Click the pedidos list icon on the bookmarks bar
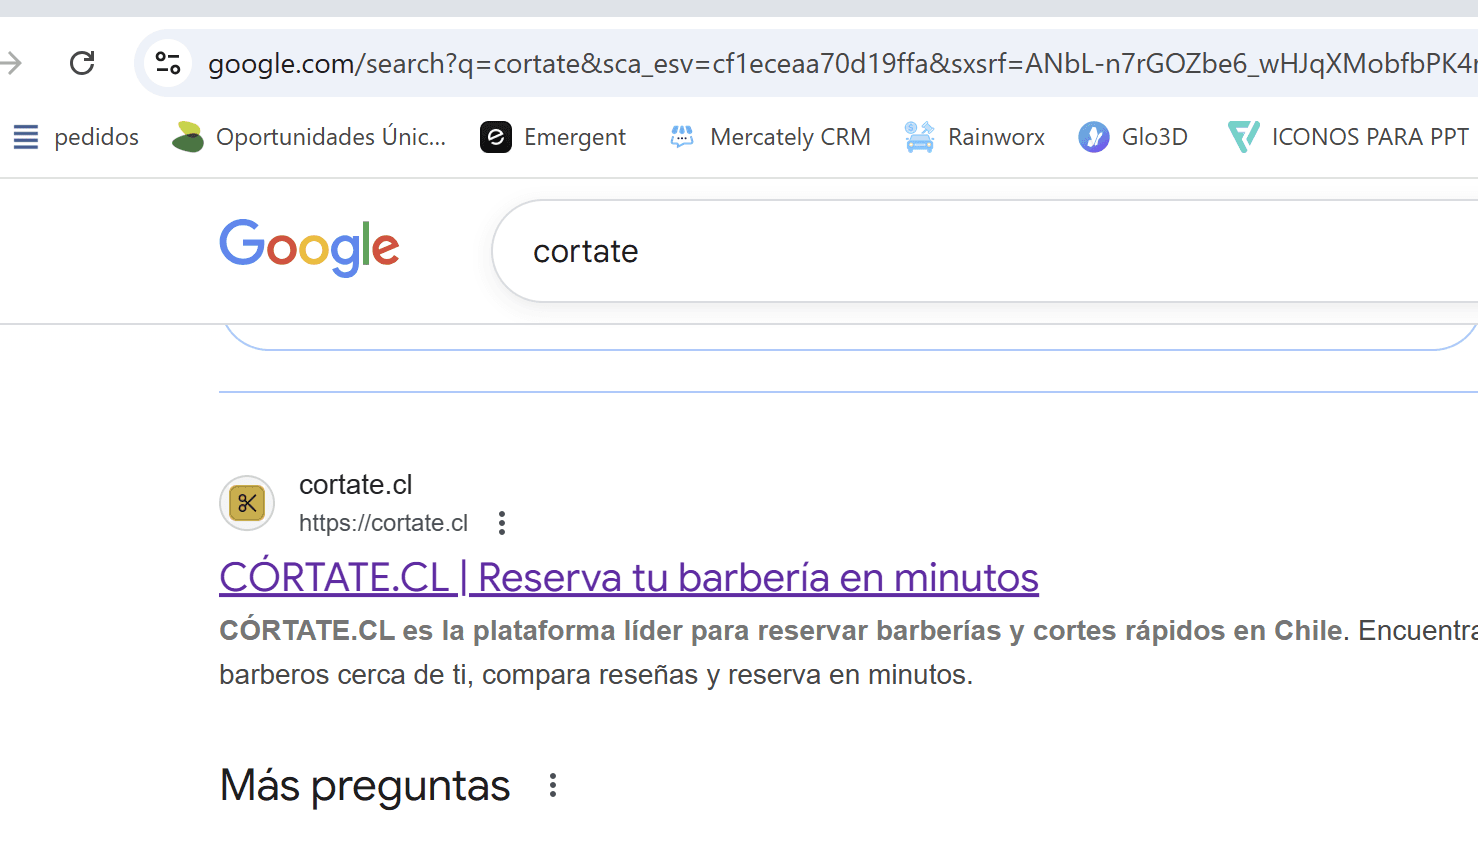 pos(24,137)
